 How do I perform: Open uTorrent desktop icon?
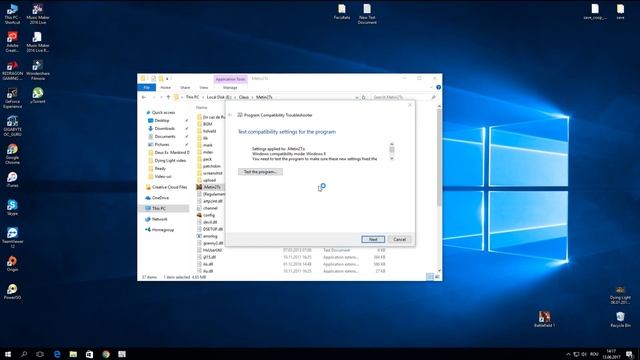[x=38, y=96]
